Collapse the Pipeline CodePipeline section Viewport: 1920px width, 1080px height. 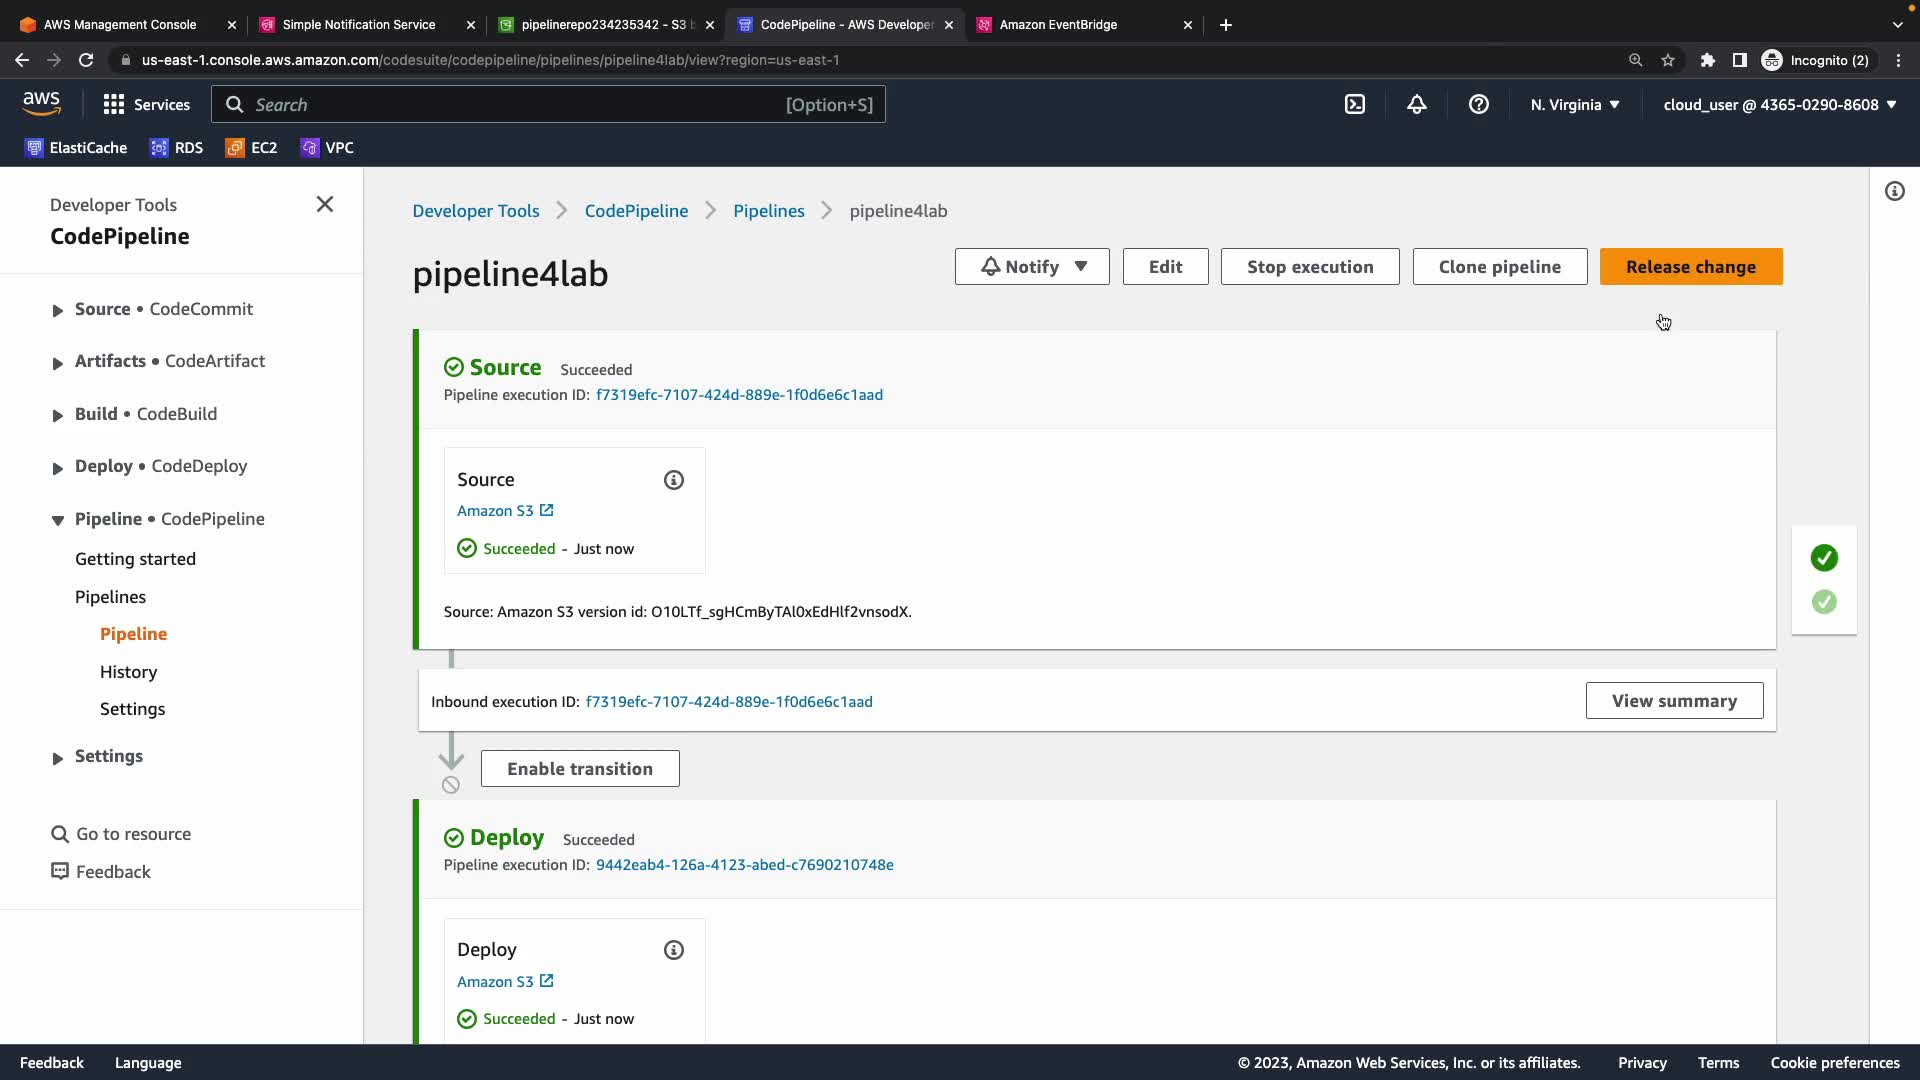tap(58, 520)
